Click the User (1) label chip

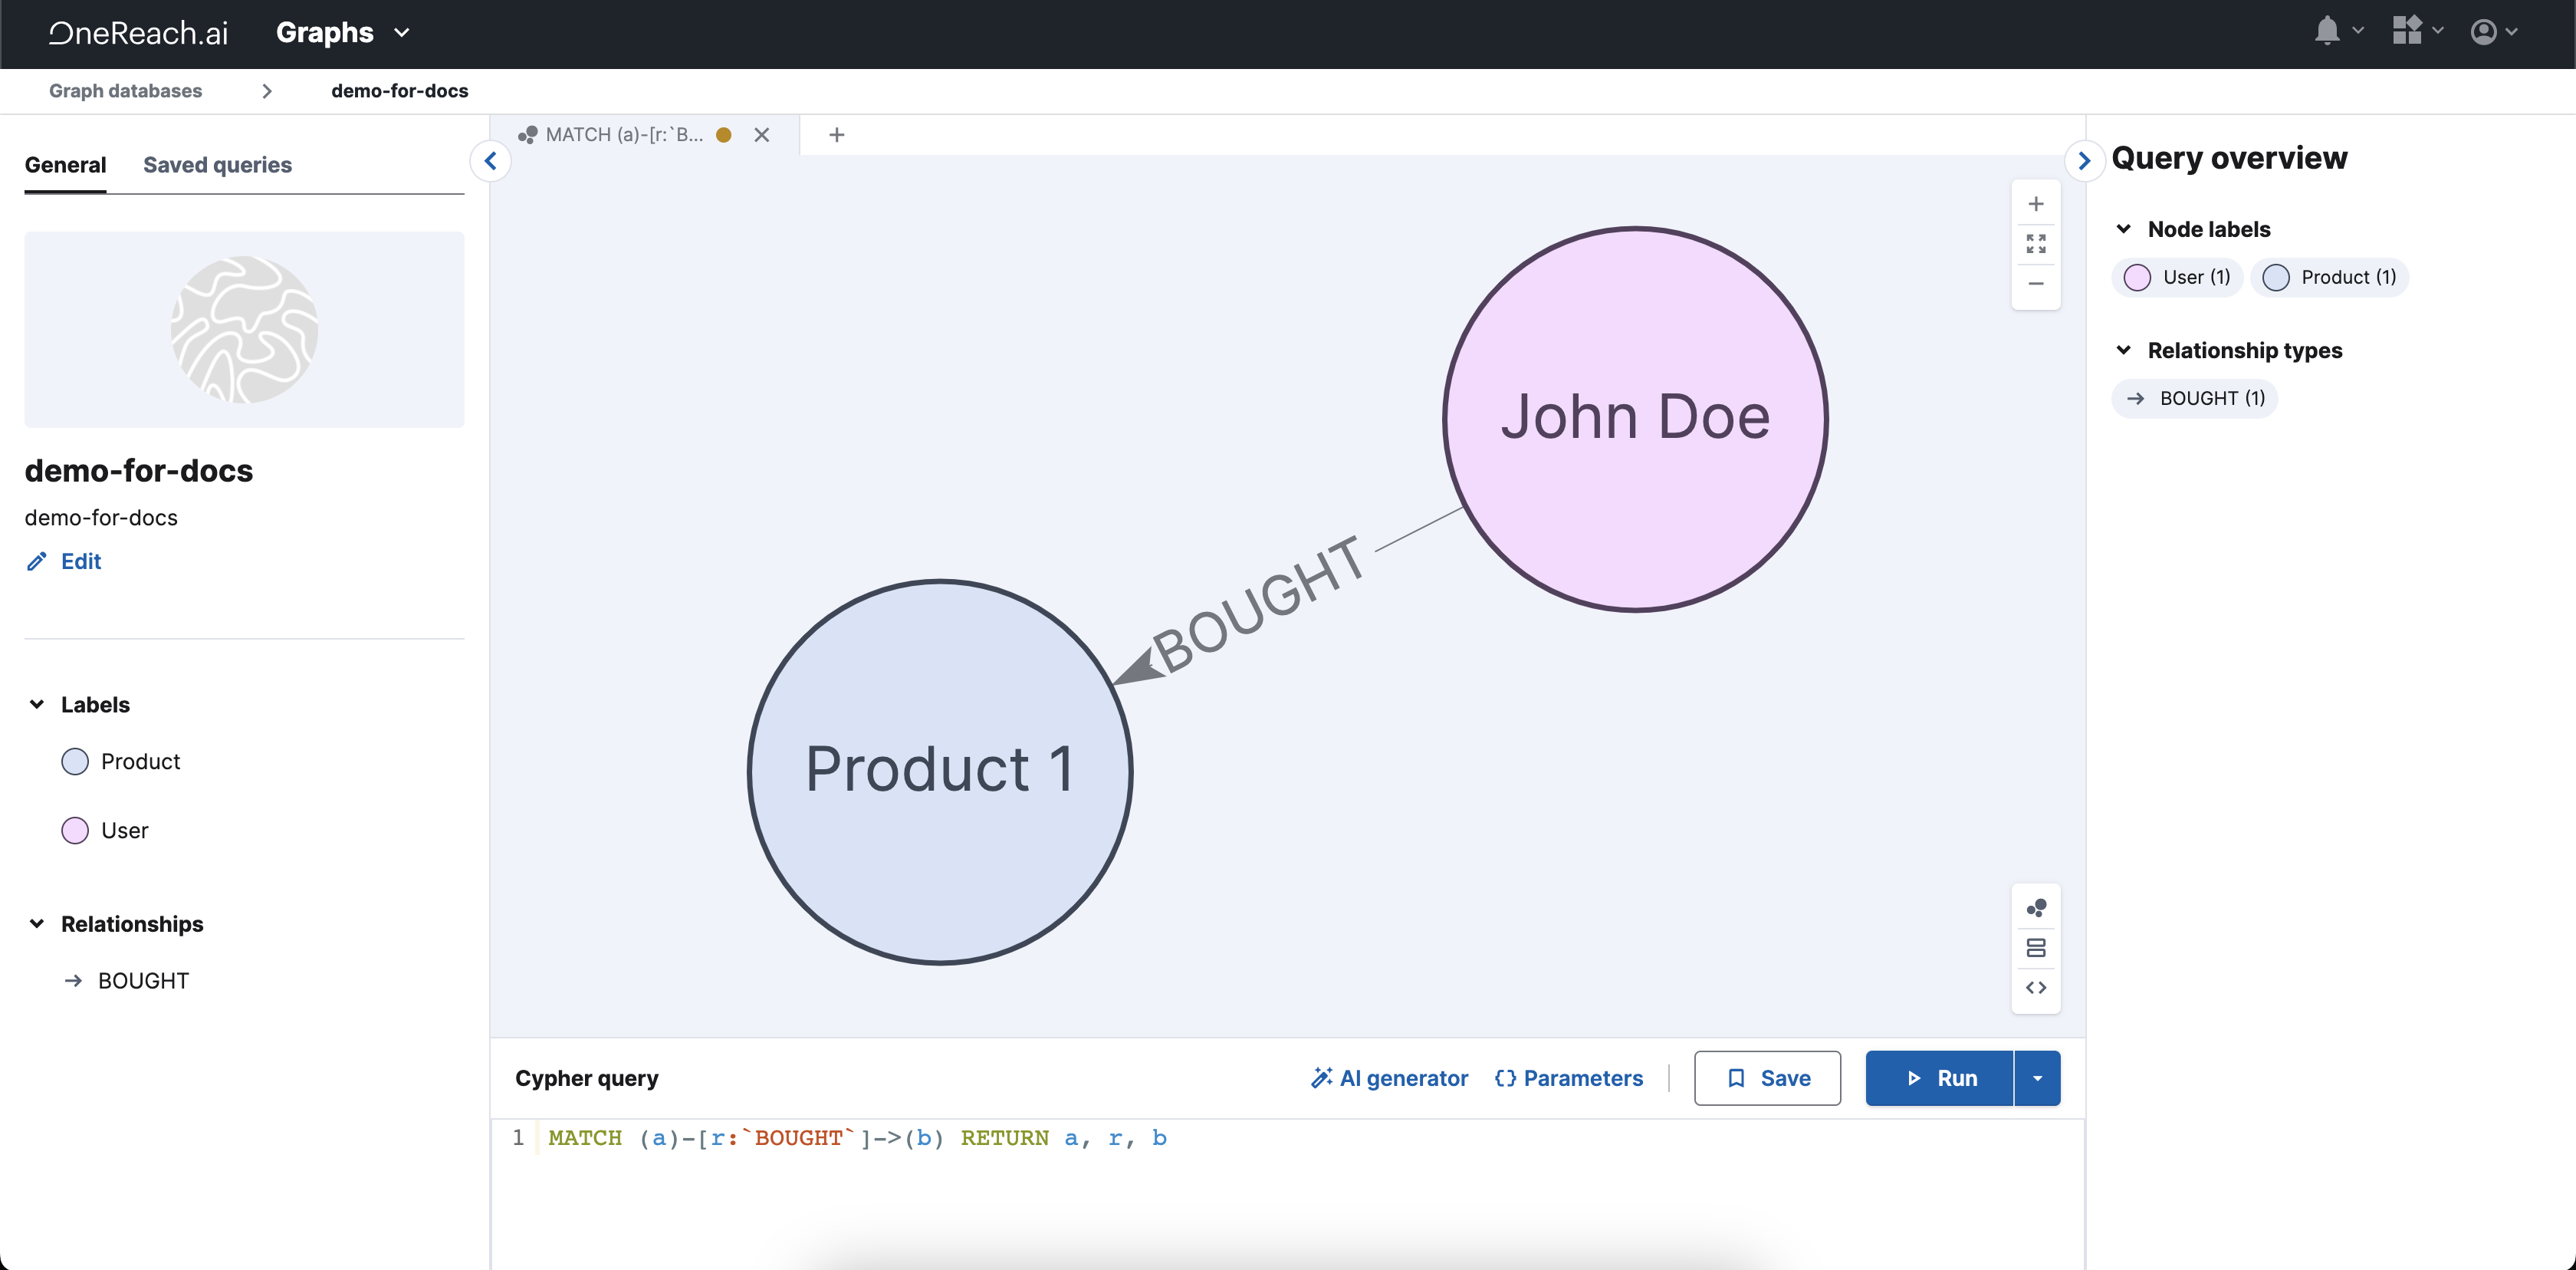2177,277
